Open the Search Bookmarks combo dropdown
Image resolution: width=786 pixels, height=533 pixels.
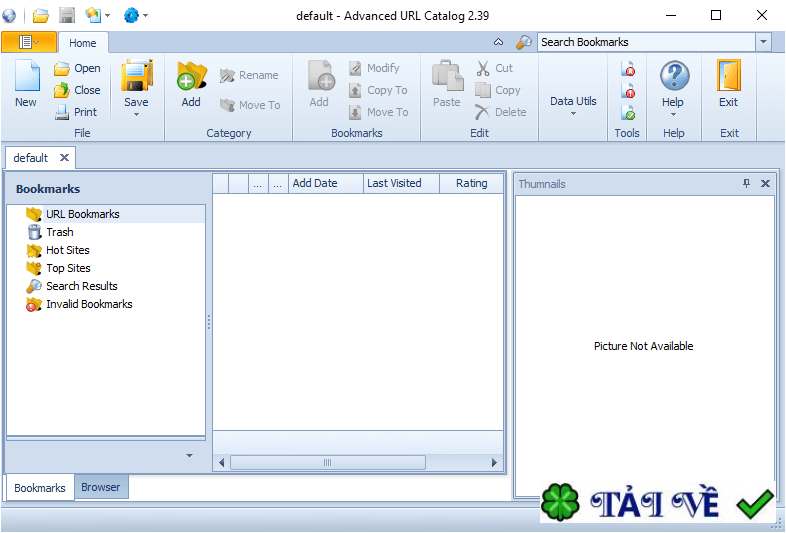coord(763,42)
